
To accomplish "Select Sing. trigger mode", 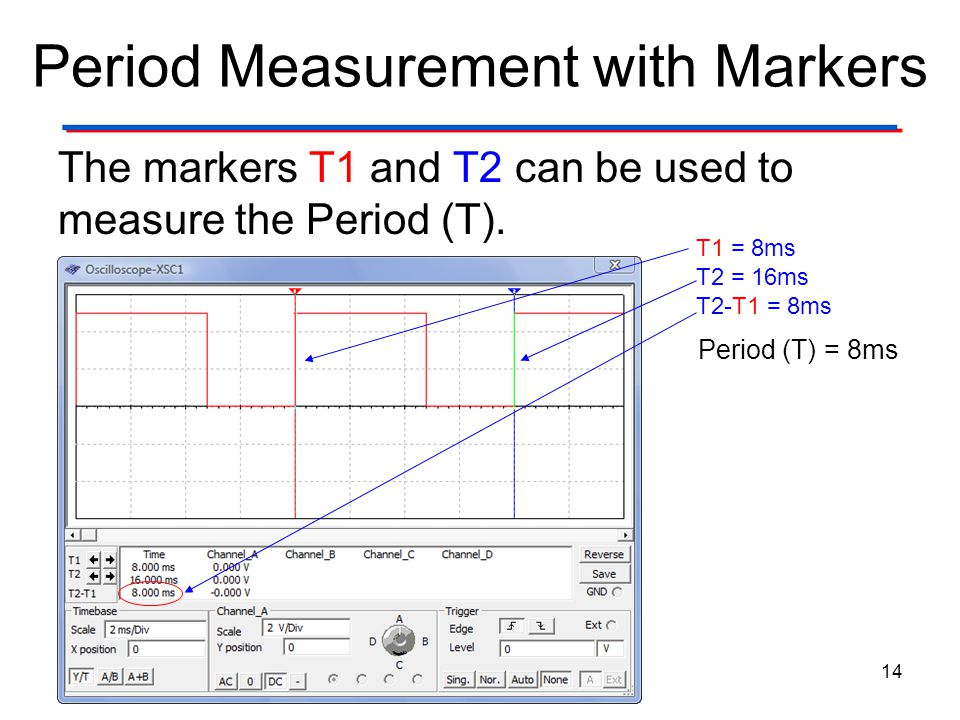I will click(457, 680).
